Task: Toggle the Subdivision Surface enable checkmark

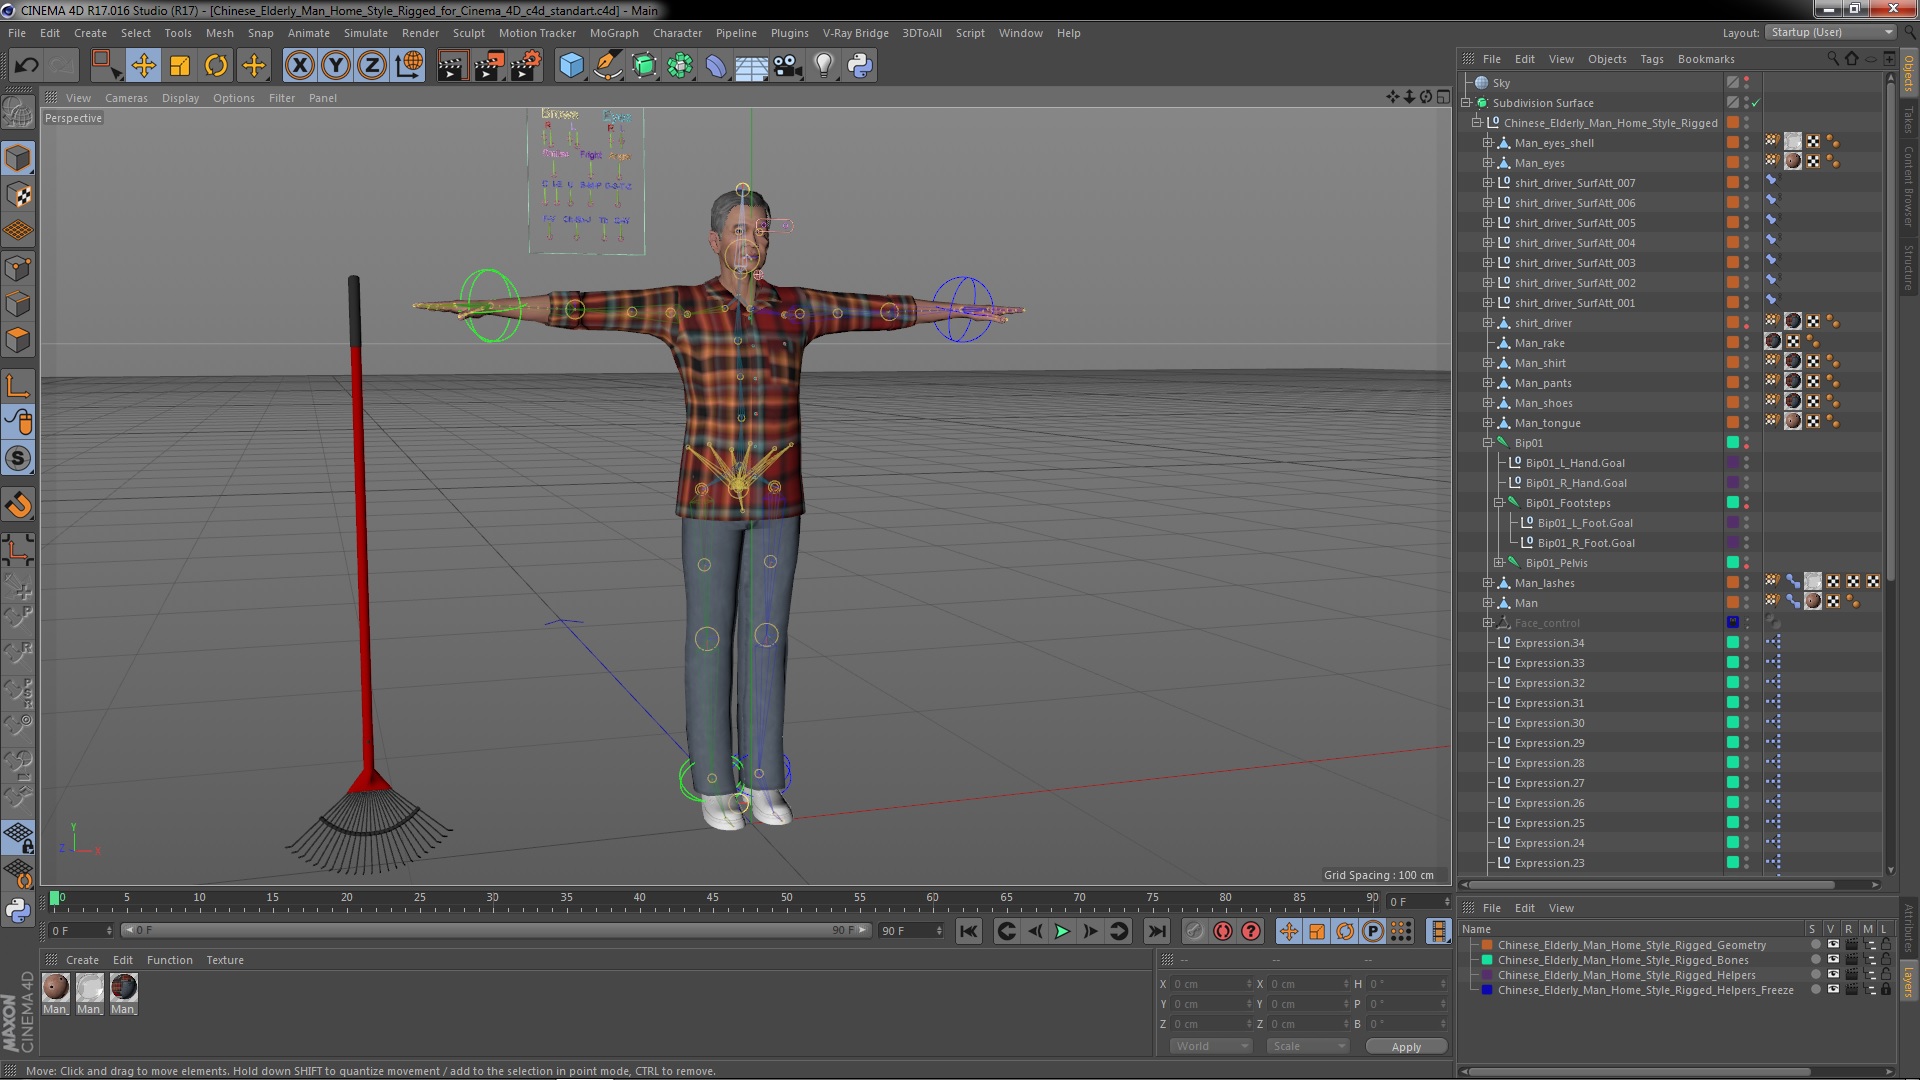Action: [1756, 103]
